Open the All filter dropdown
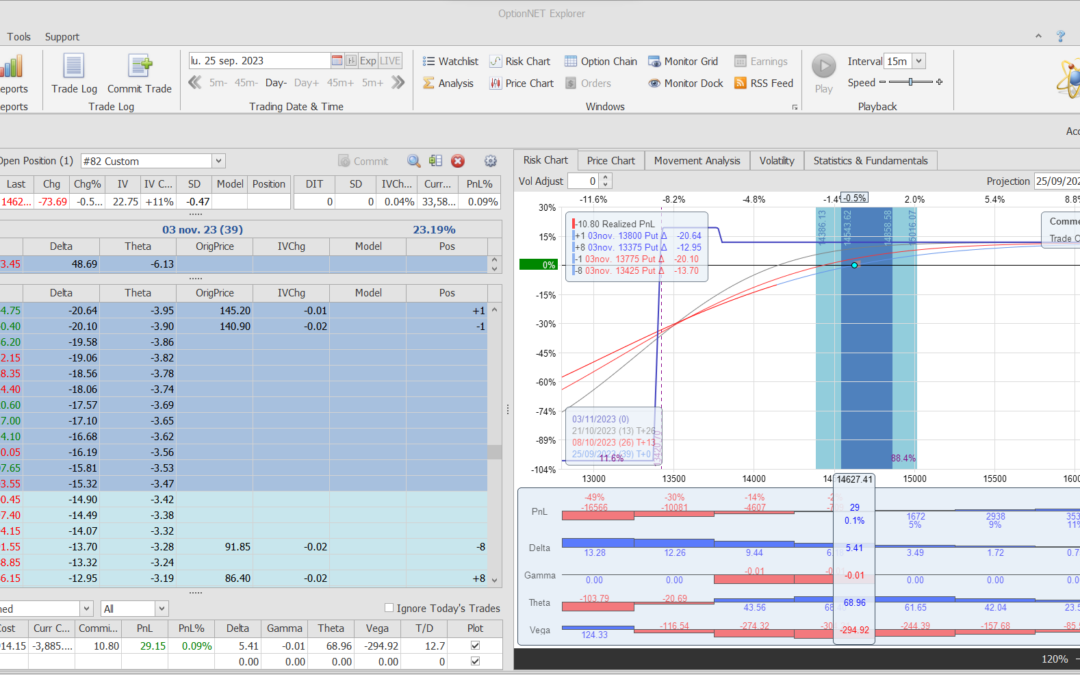The height and width of the screenshot is (675, 1080). pyautogui.click(x=161, y=608)
